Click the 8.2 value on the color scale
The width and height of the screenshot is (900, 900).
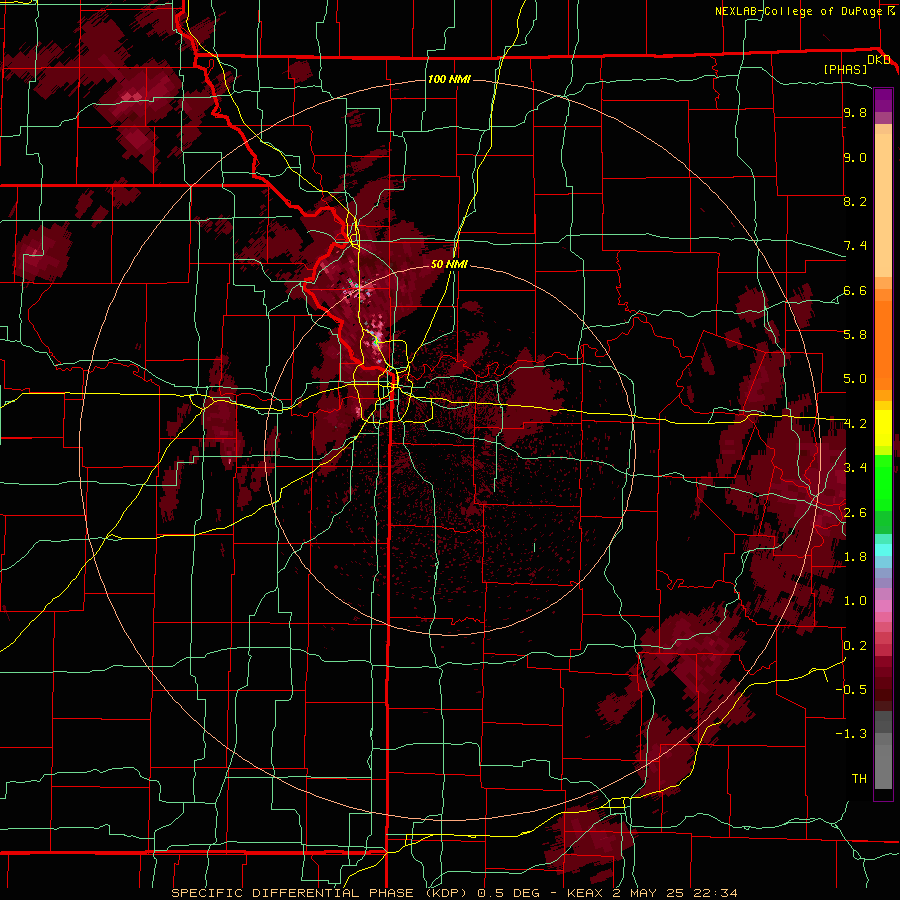[855, 201]
